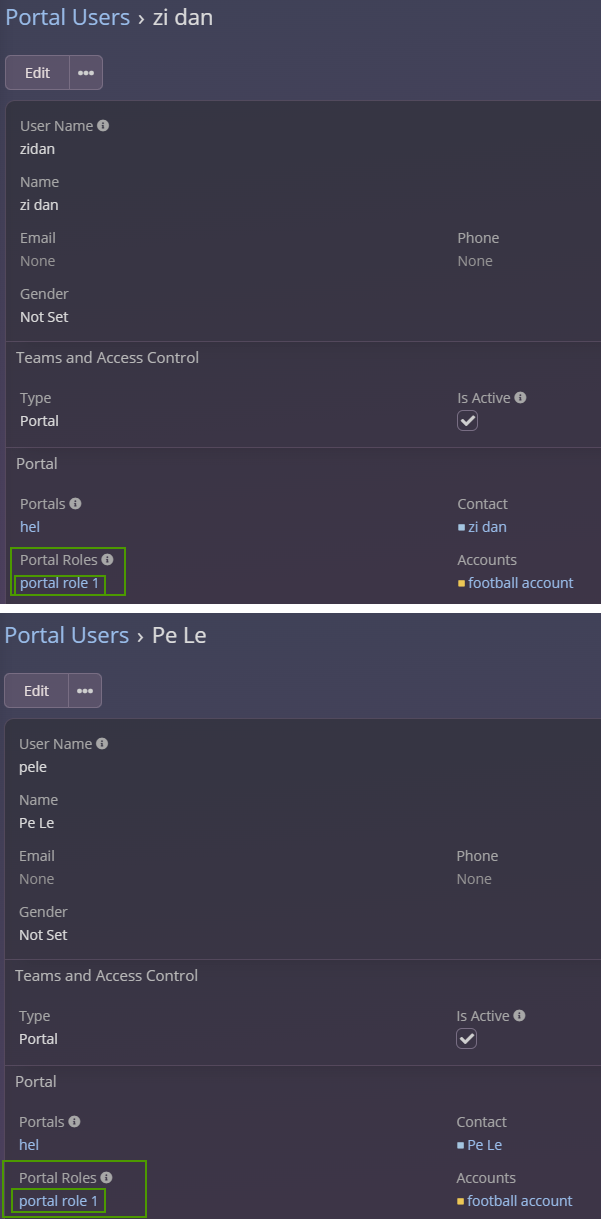Click the Portal Roles info icon on Pe Le record
The width and height of the screenshot is (601, 1219).
pyautogui.click(x=106, y=1178)
